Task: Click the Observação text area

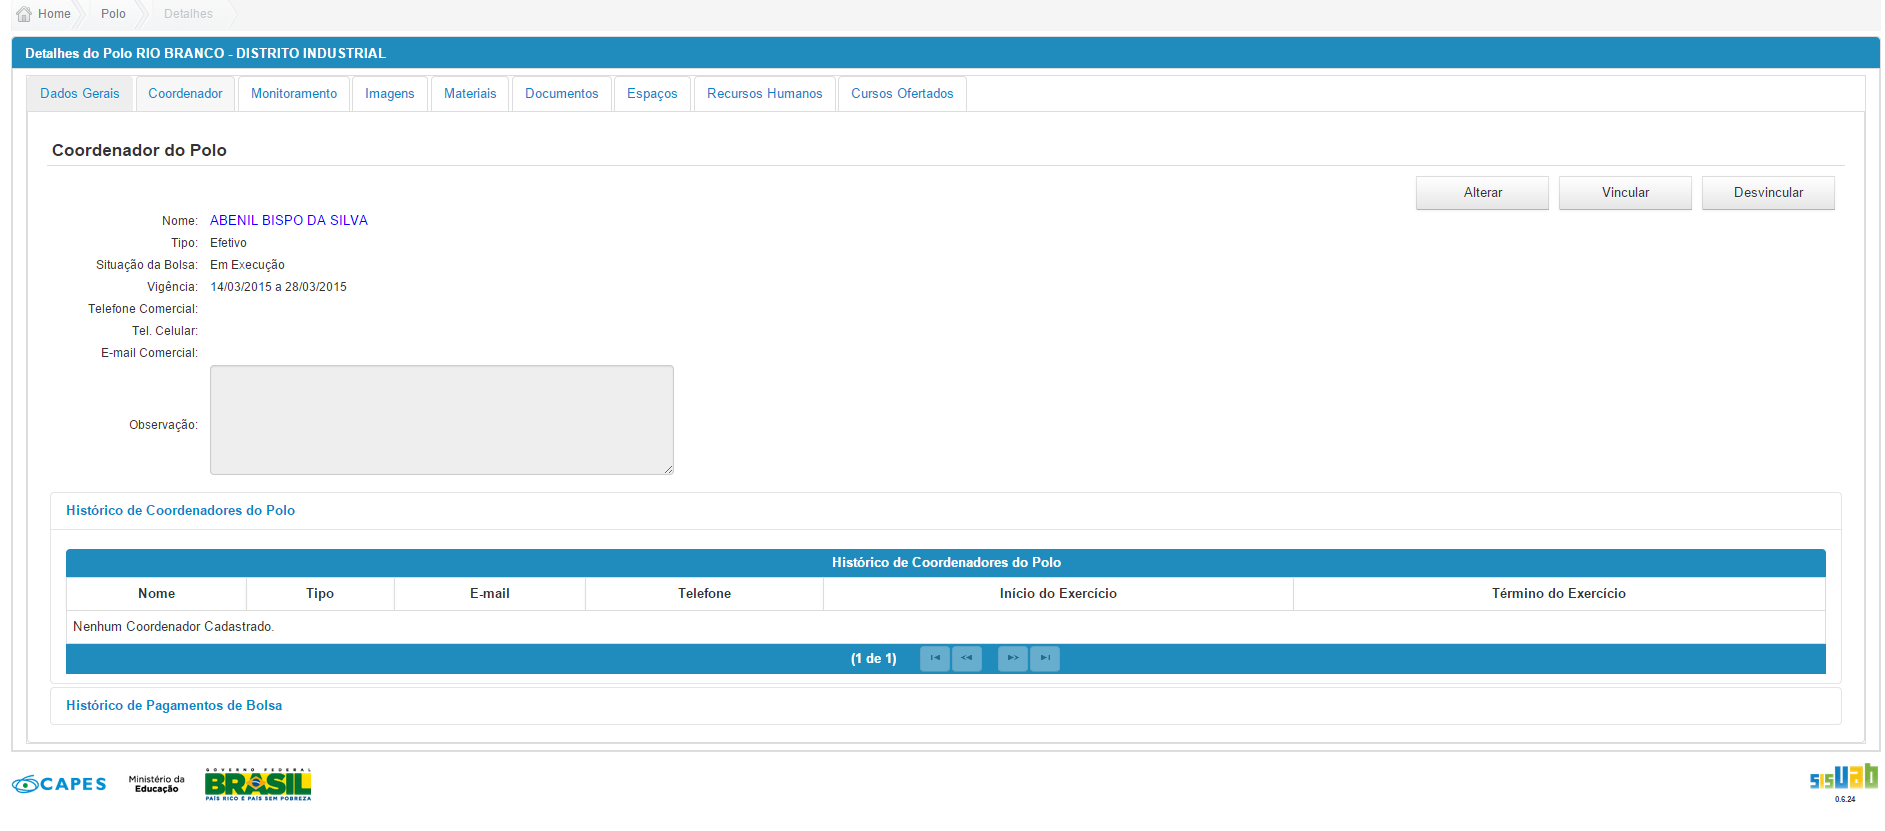Action: pos(441,420)
